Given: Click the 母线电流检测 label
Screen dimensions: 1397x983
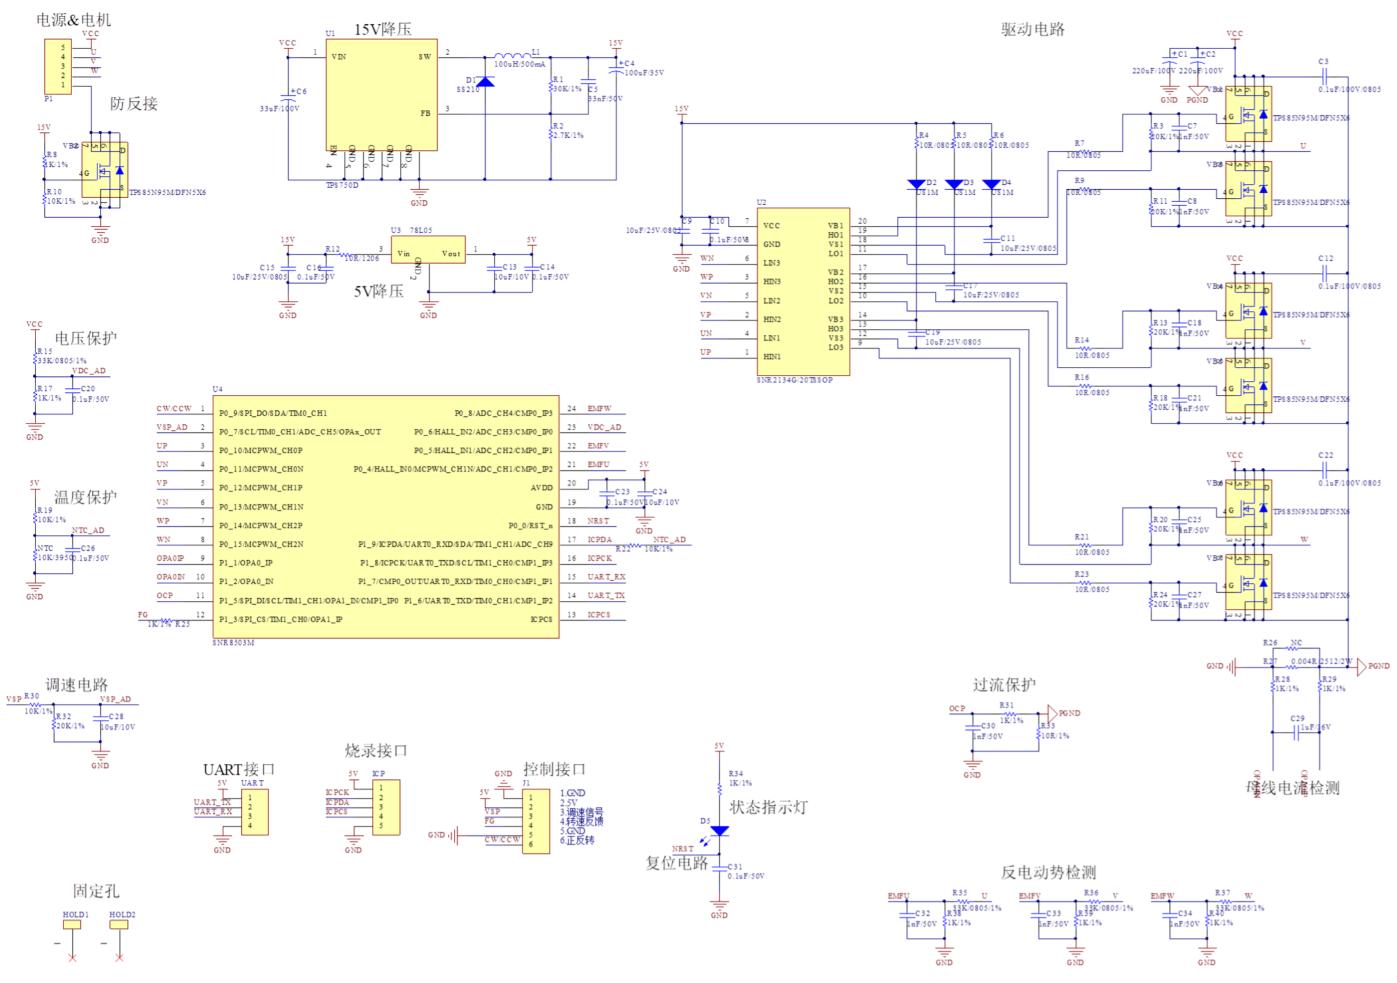Looking at the screenshot, I should (x=1292, y=788).
